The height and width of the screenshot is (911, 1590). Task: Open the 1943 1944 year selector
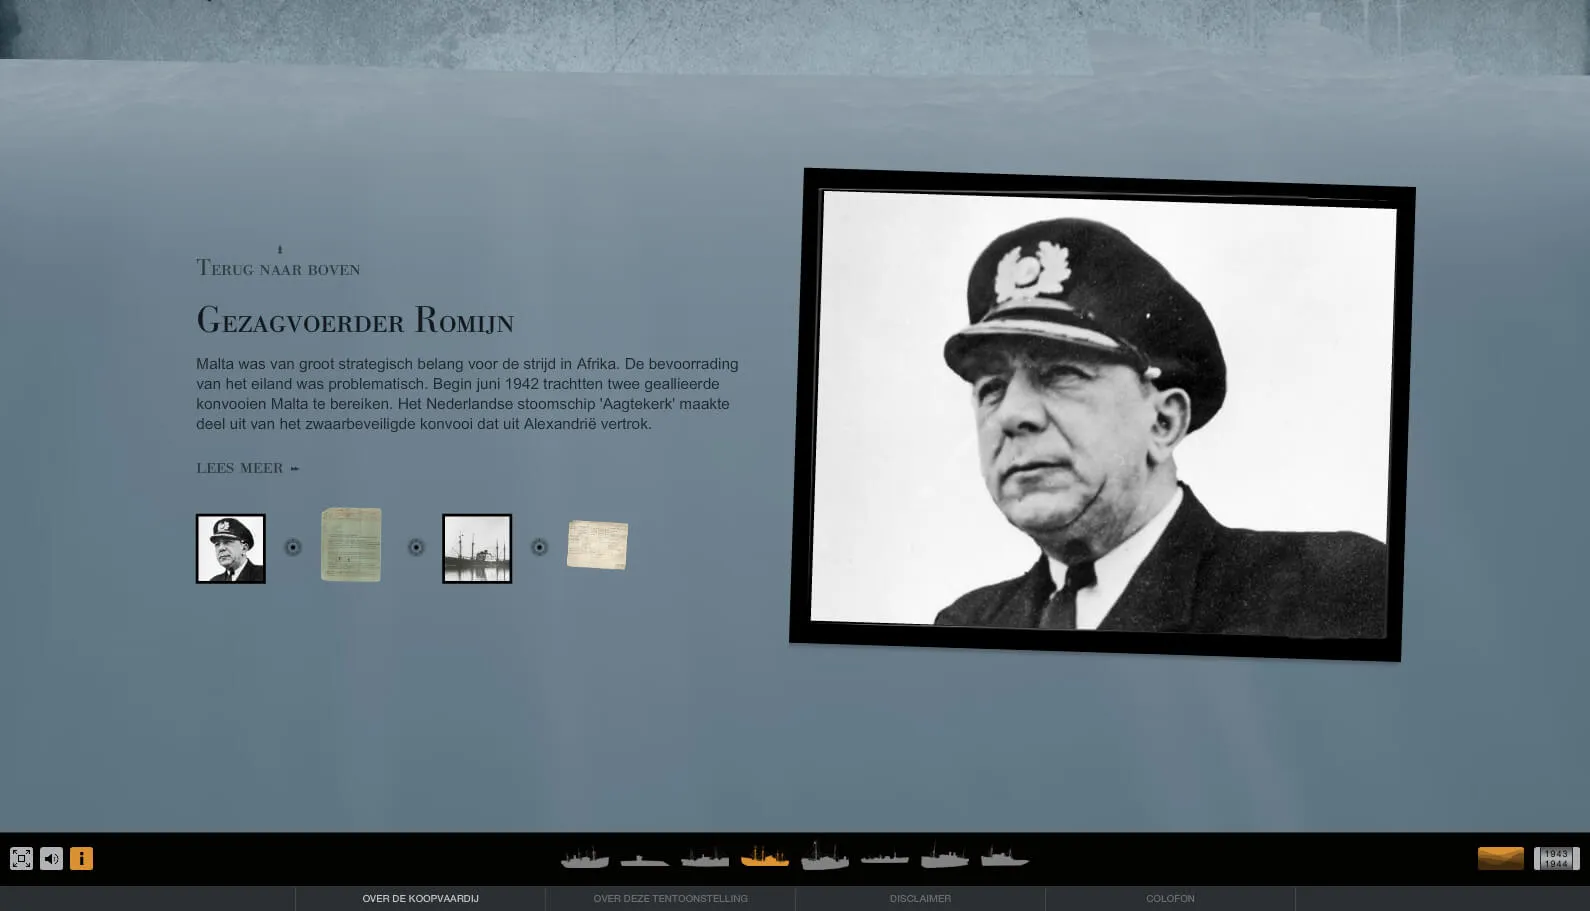click(1557, 859)
